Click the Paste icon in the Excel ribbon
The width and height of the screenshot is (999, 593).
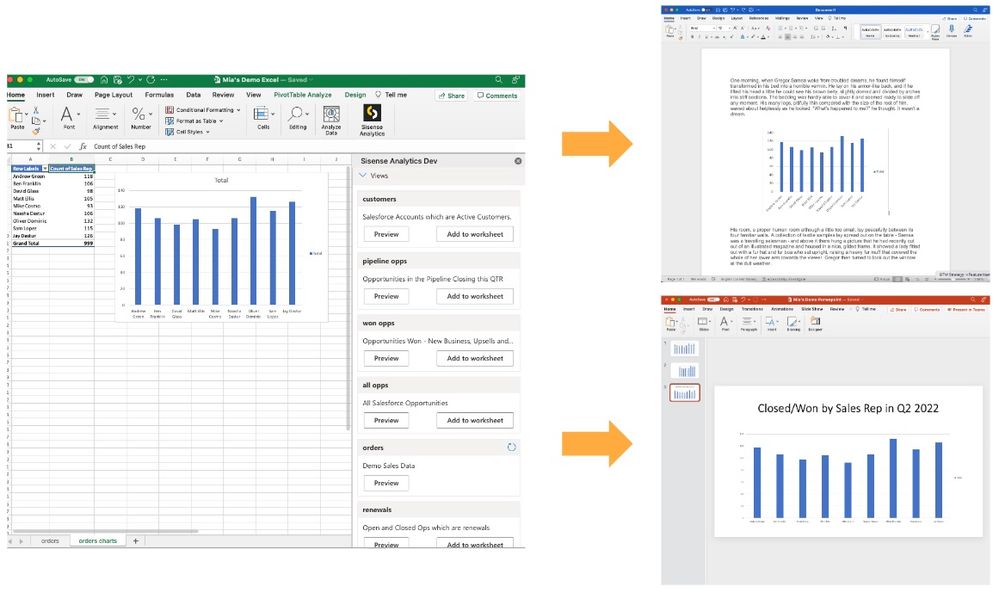pyautogui.click(x=17, y=118)
